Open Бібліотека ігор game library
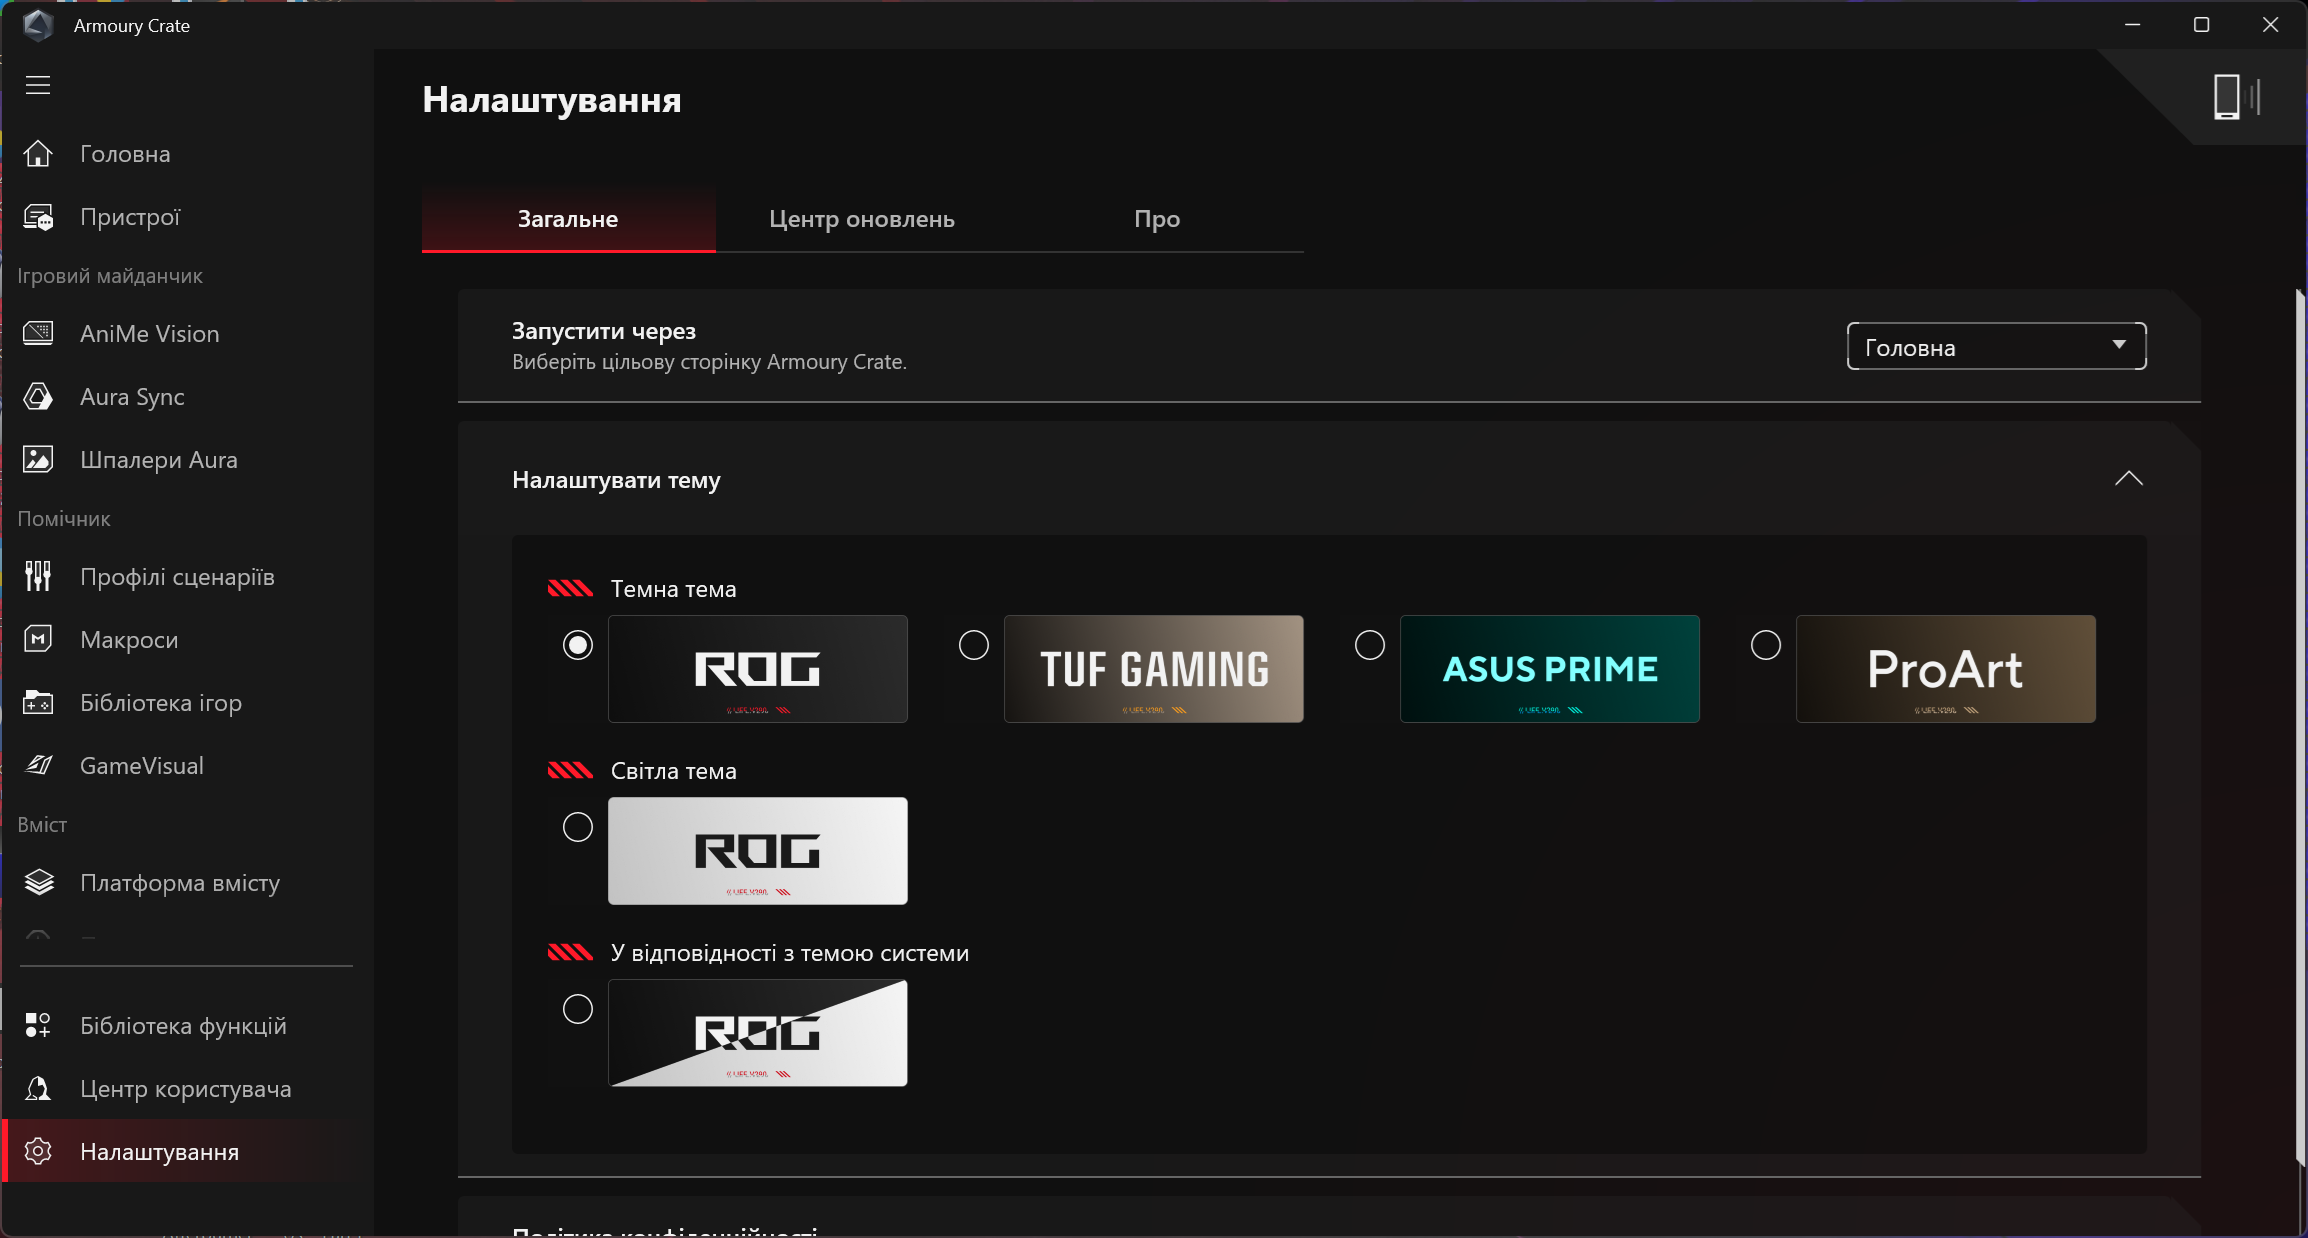This screenshot has width=2308, height=1238. tap(160, 703)
